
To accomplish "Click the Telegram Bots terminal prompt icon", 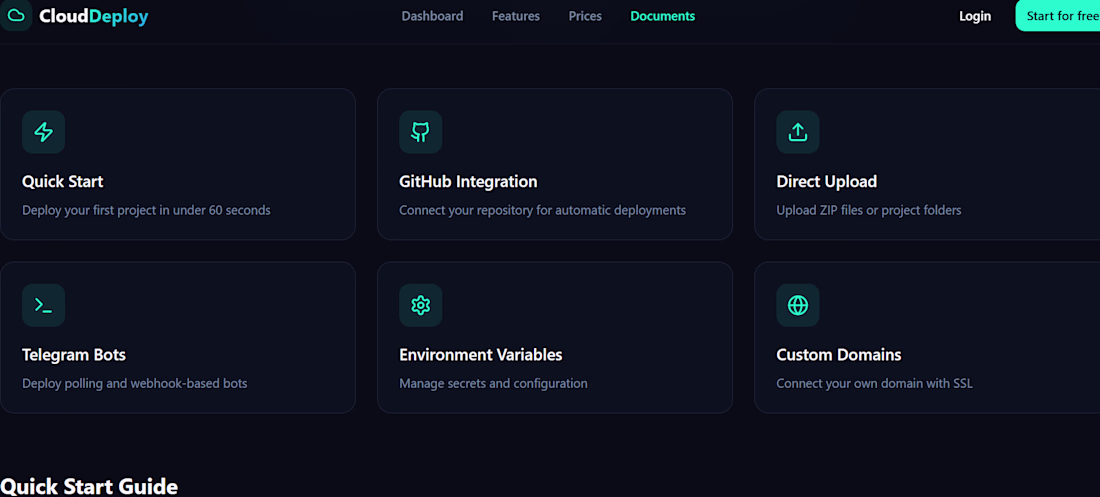I will coord(43,305).
